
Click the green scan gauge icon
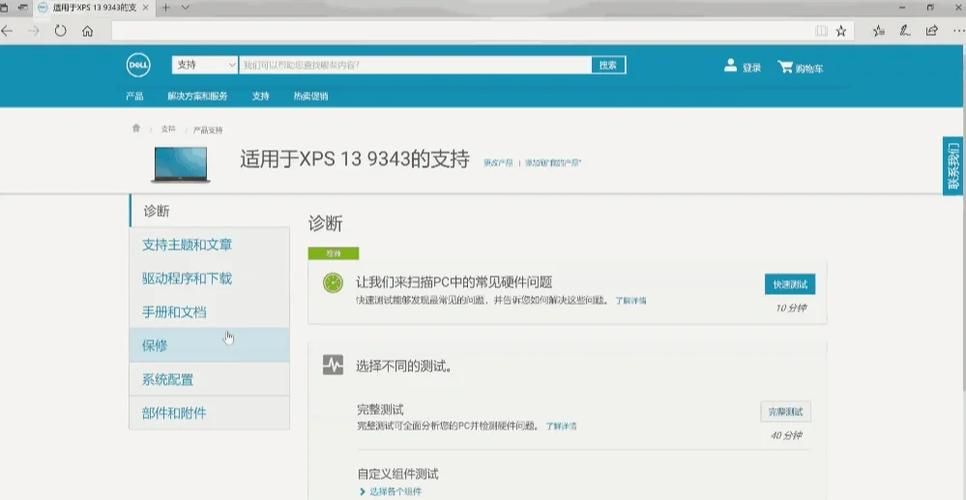[x=333, y=283]
